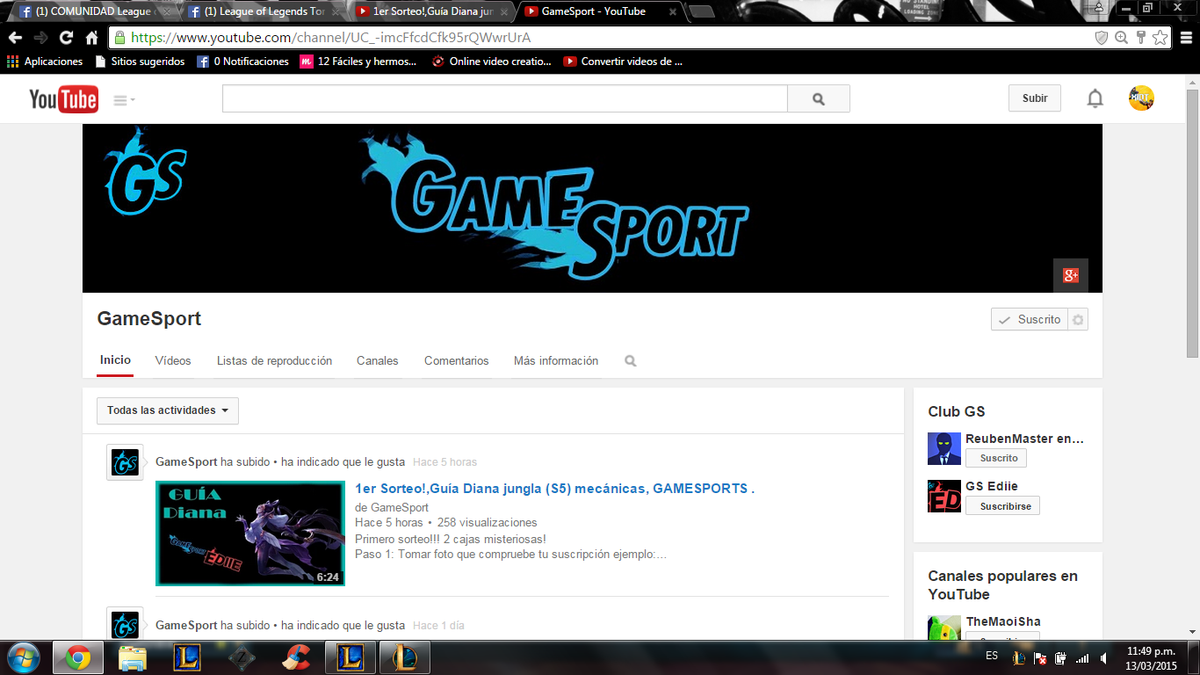Go to browser home page
Viewport: 1200px width, 675px height.
[x=92, y=38]
